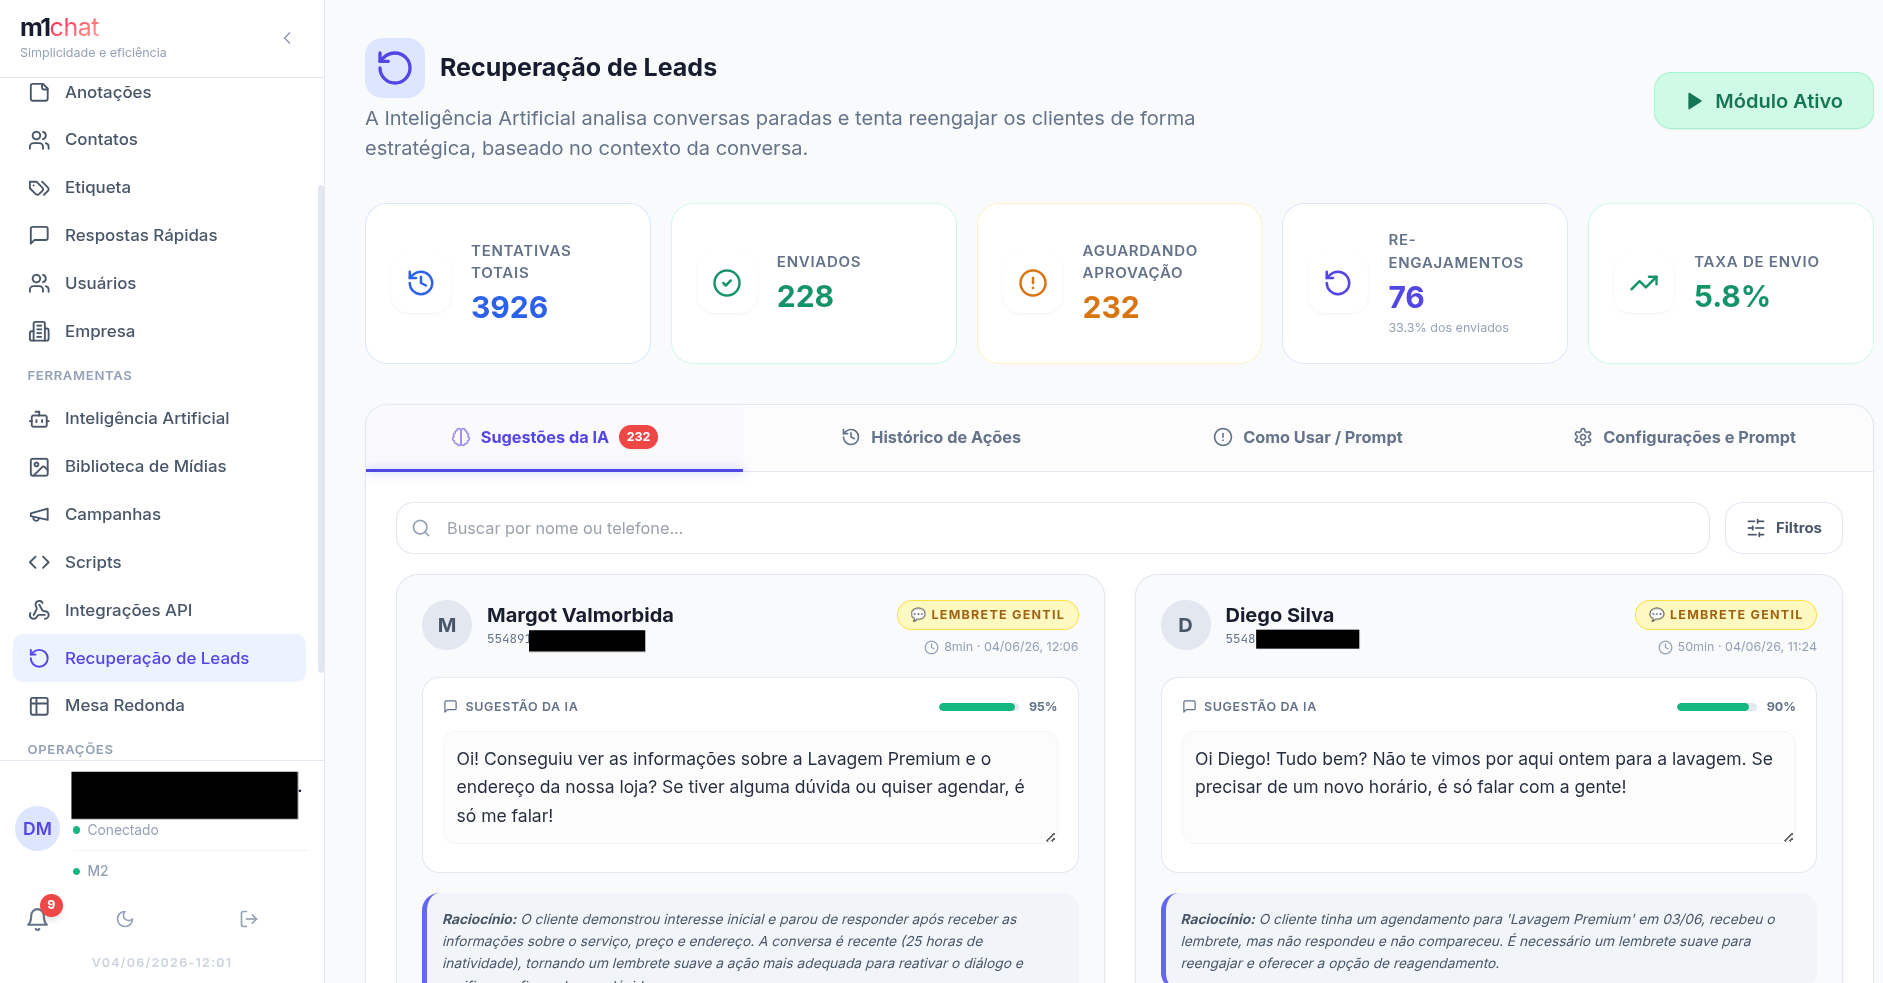Click the Taxa de Envio trend icon
The image size is (1883, 983).
1644,283
